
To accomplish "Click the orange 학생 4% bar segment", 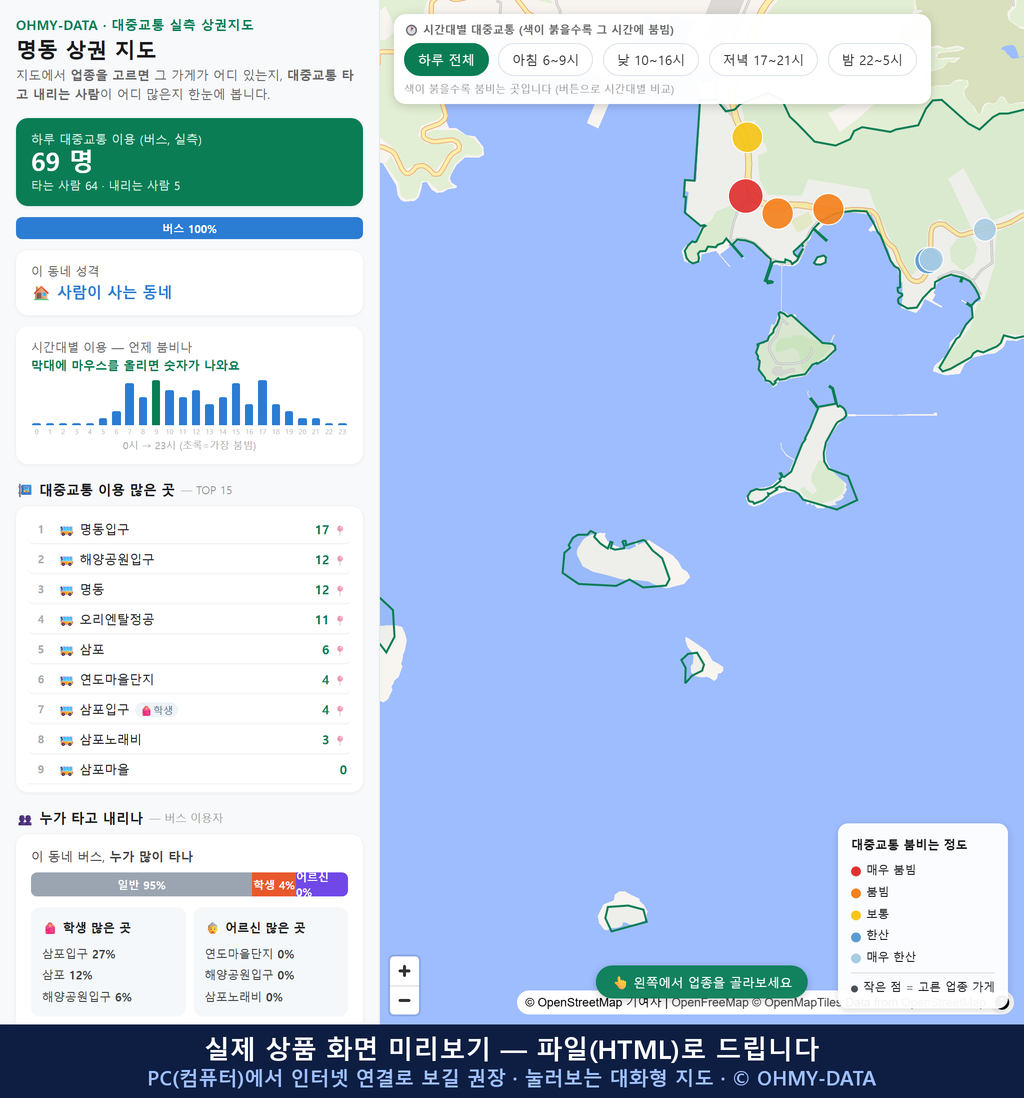I will pyautogui.click(x=274, y=884).
